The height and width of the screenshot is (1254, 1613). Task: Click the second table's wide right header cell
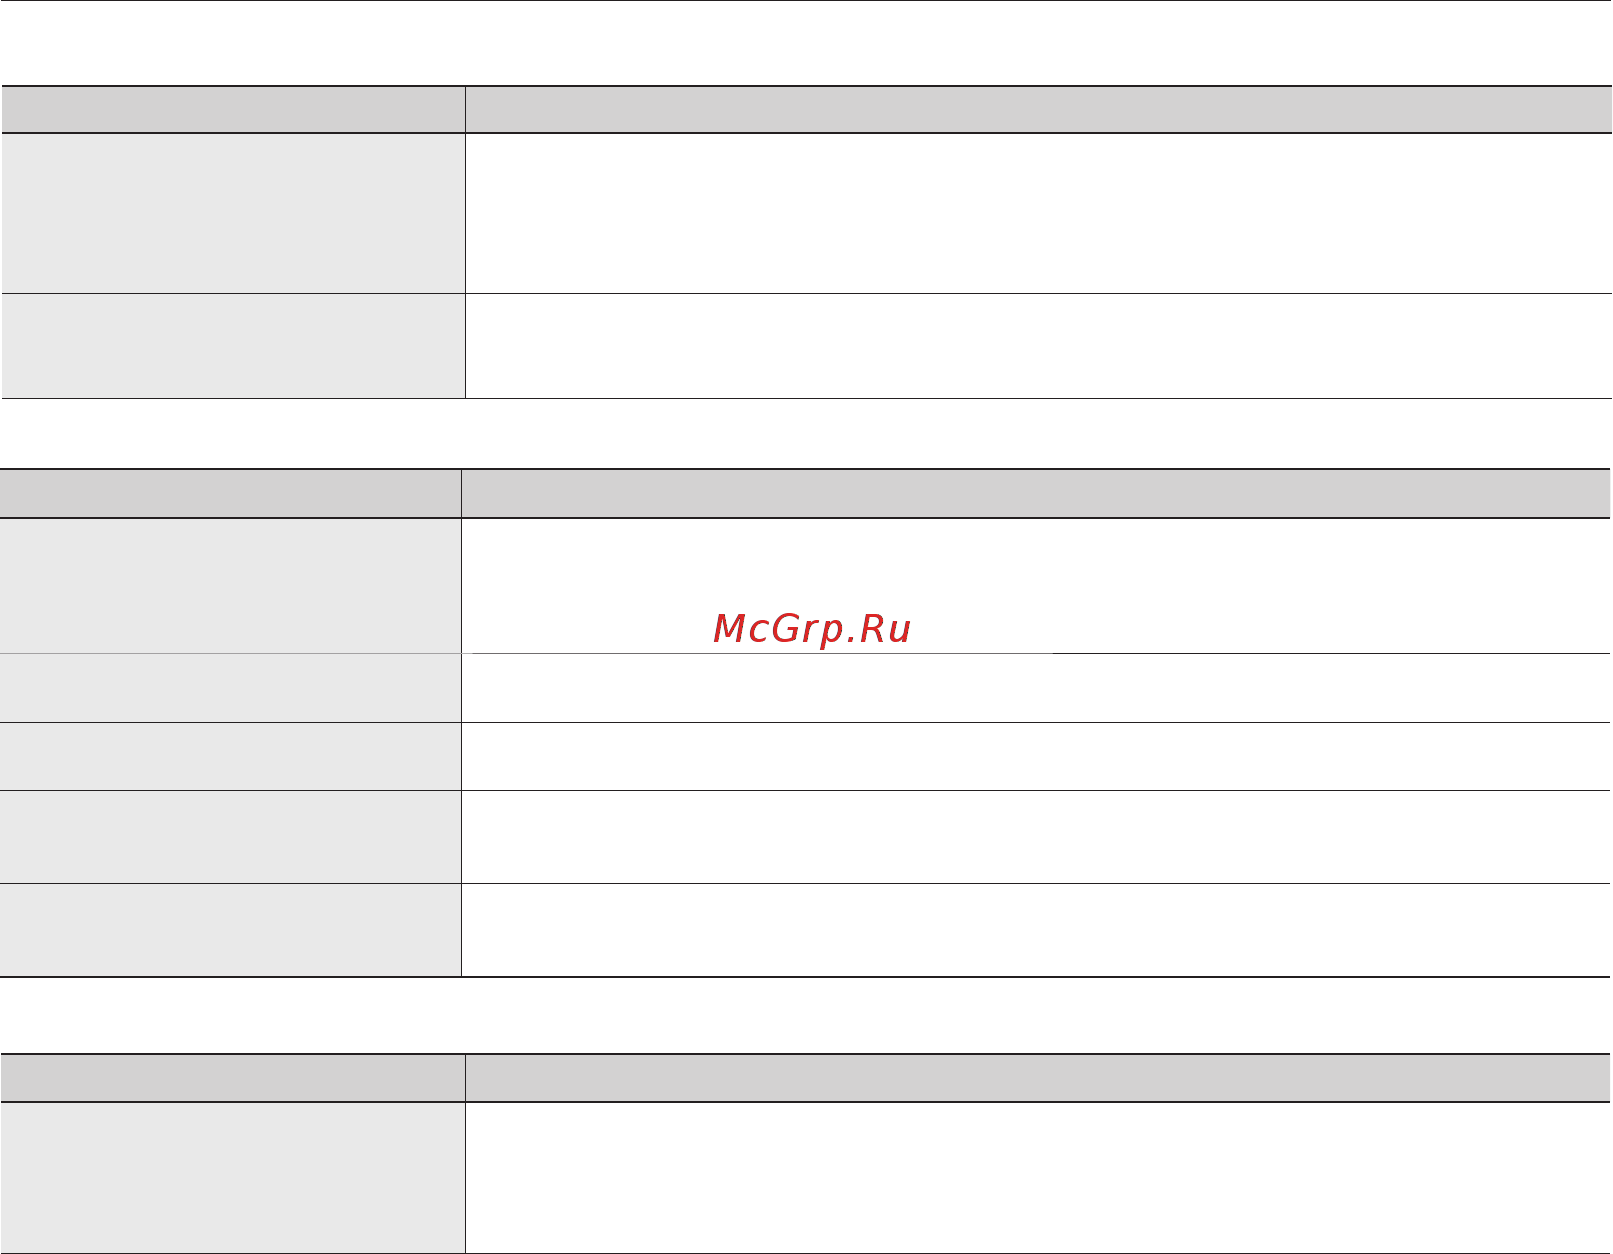(x=1037, y=494)
